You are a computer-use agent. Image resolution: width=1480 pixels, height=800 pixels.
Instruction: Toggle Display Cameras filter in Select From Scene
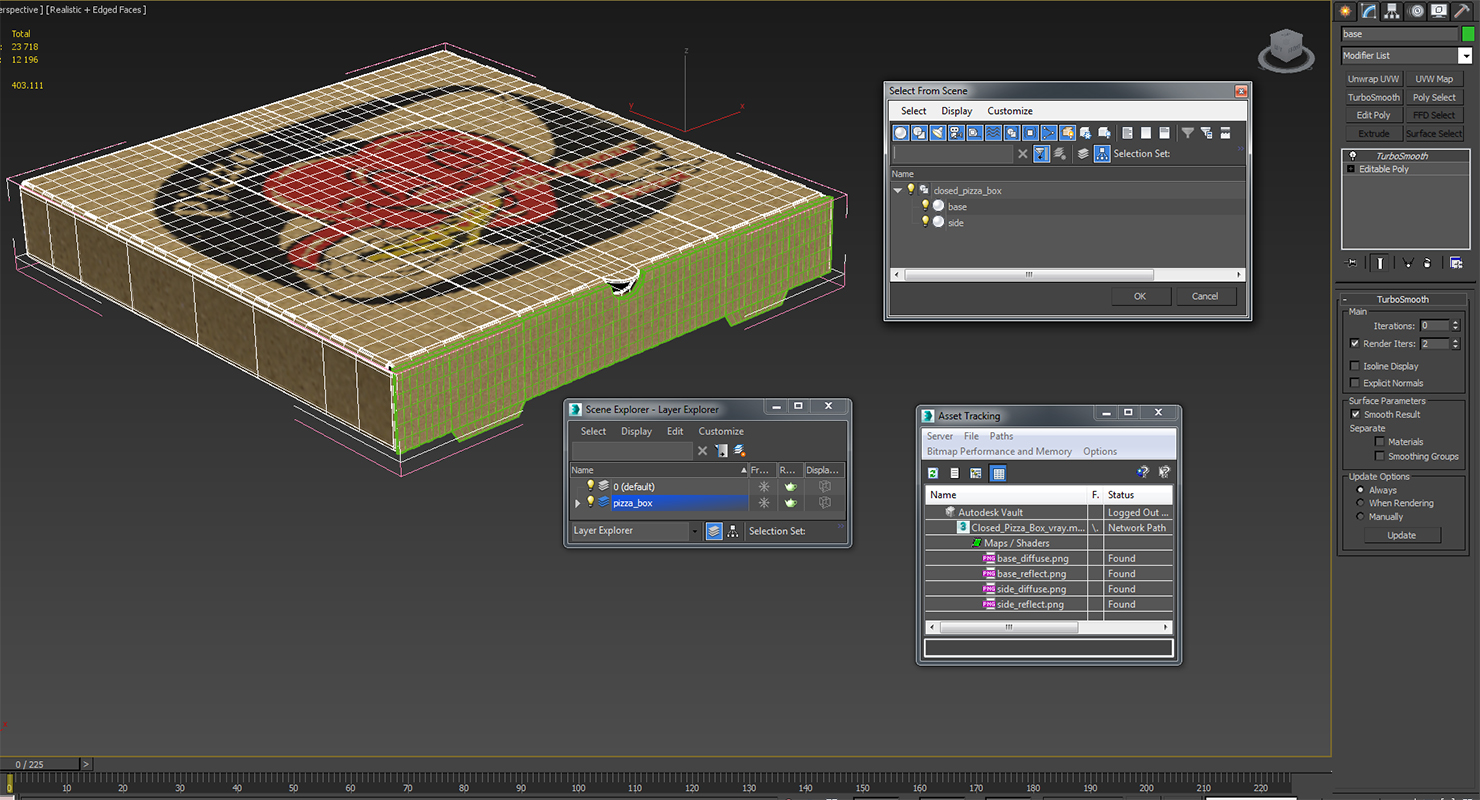(x=956, y=132)
